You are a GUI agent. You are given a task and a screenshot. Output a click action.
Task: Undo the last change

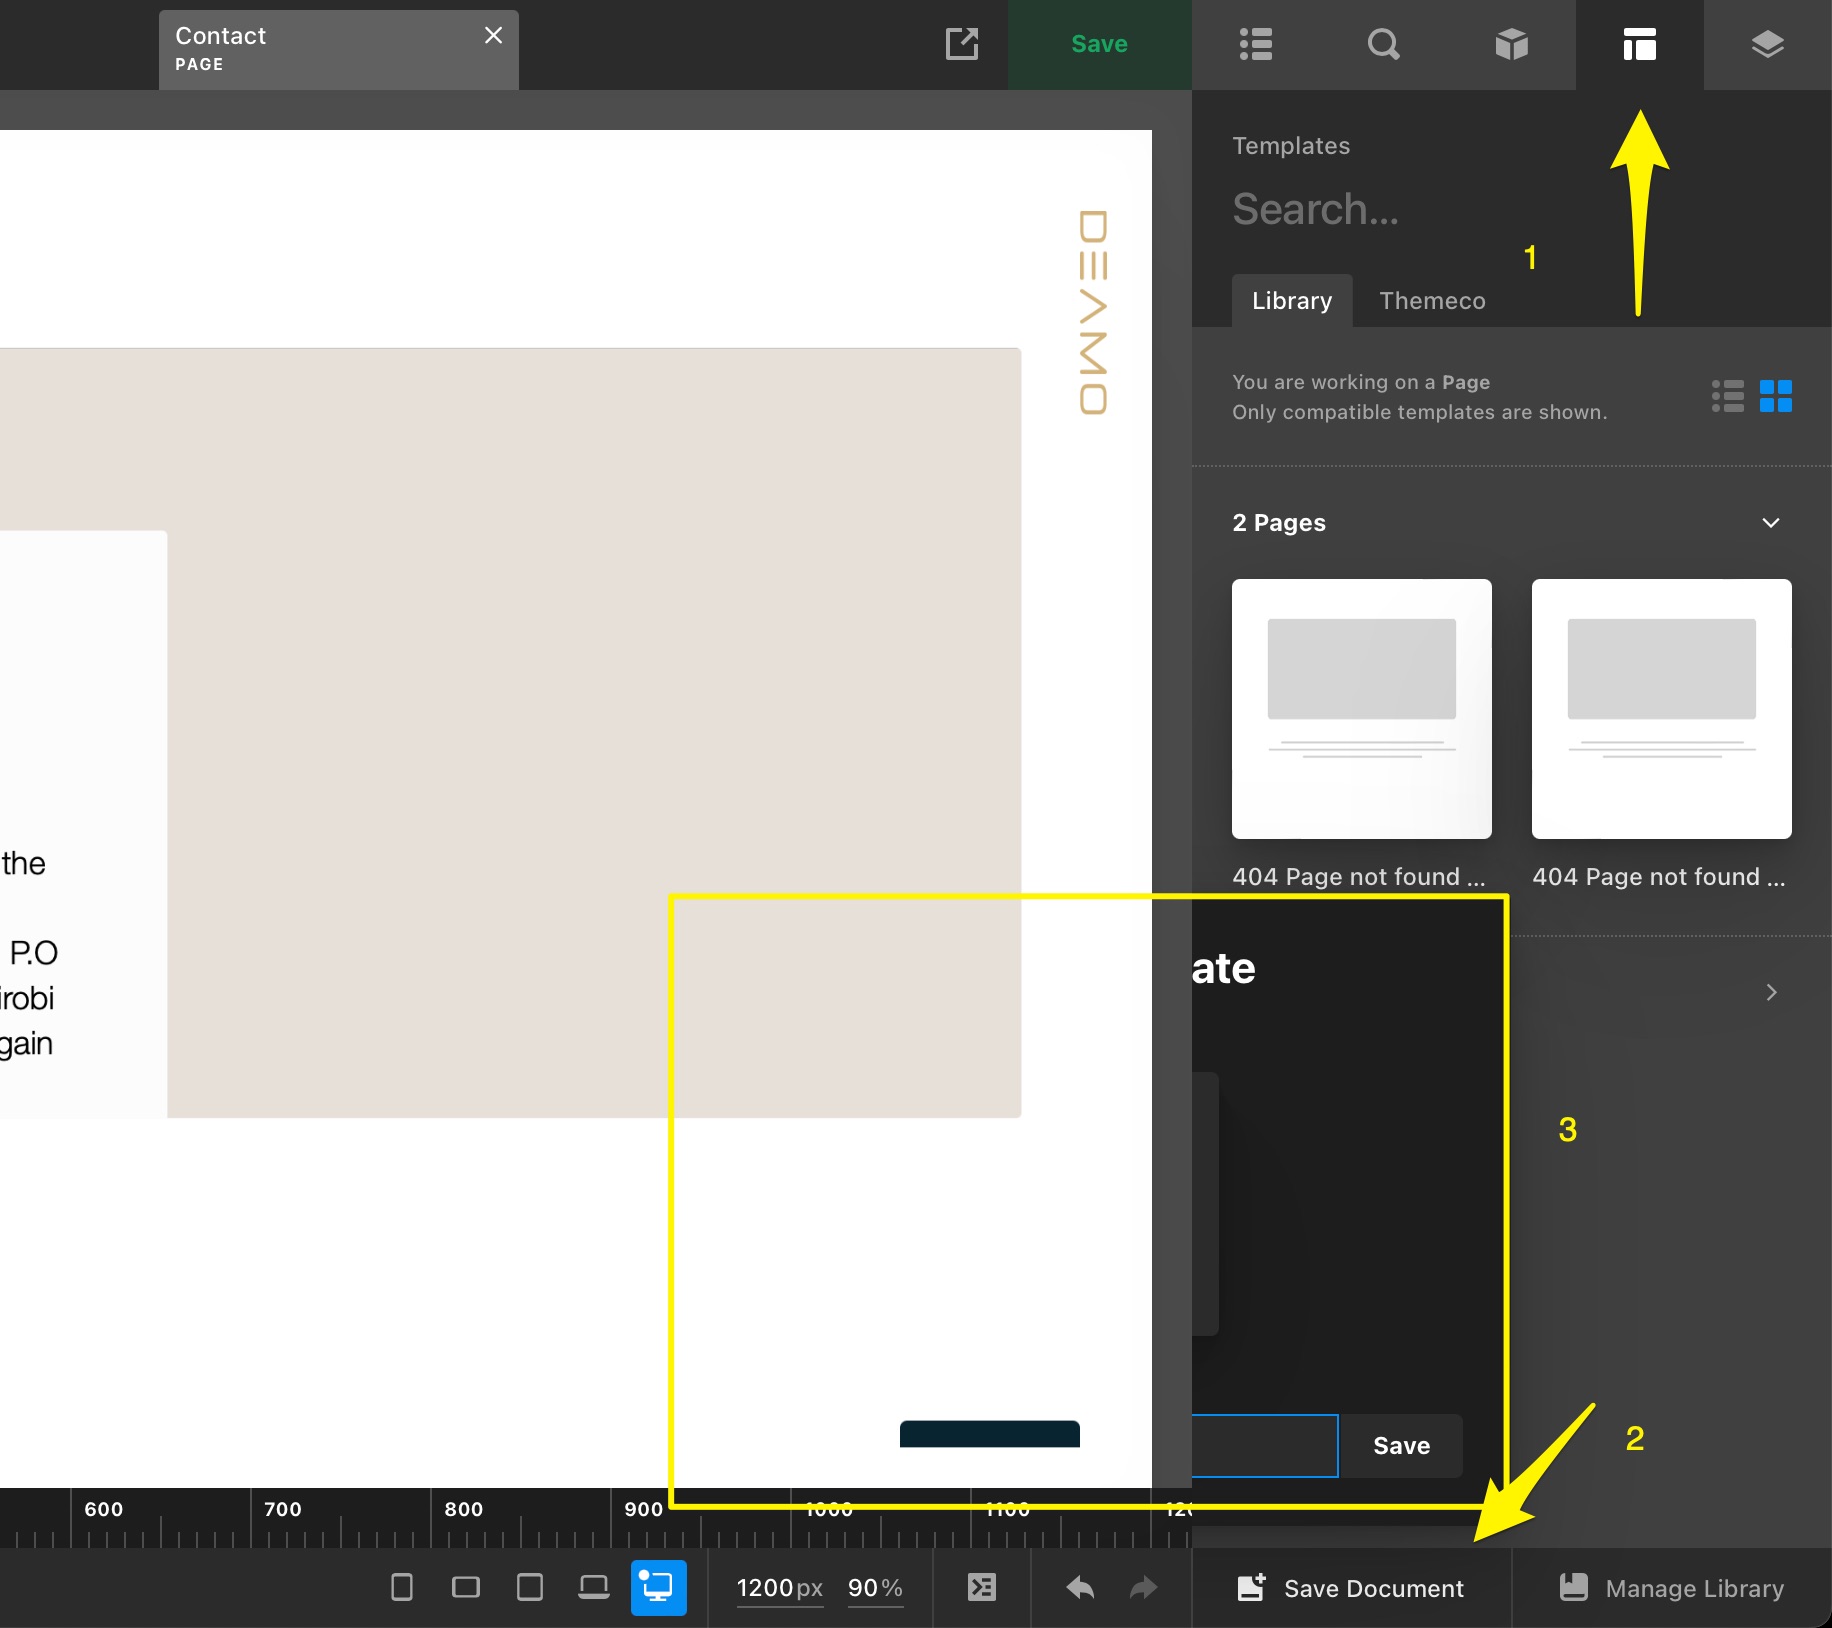pos(1080,1587)
